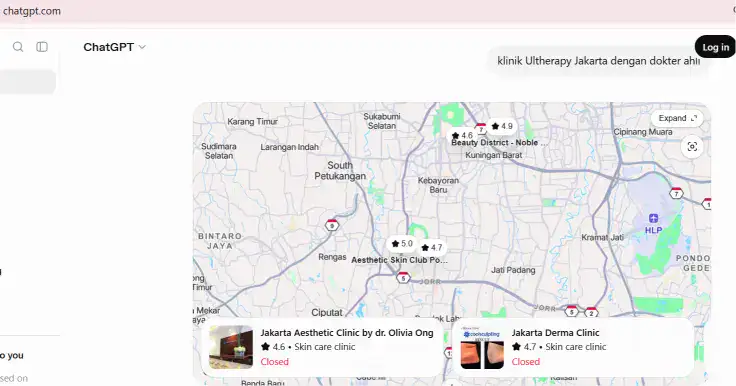
Task: Click the Jakarta Aesthetic Clinic thumbnail photo
Action: click(231, 347)
